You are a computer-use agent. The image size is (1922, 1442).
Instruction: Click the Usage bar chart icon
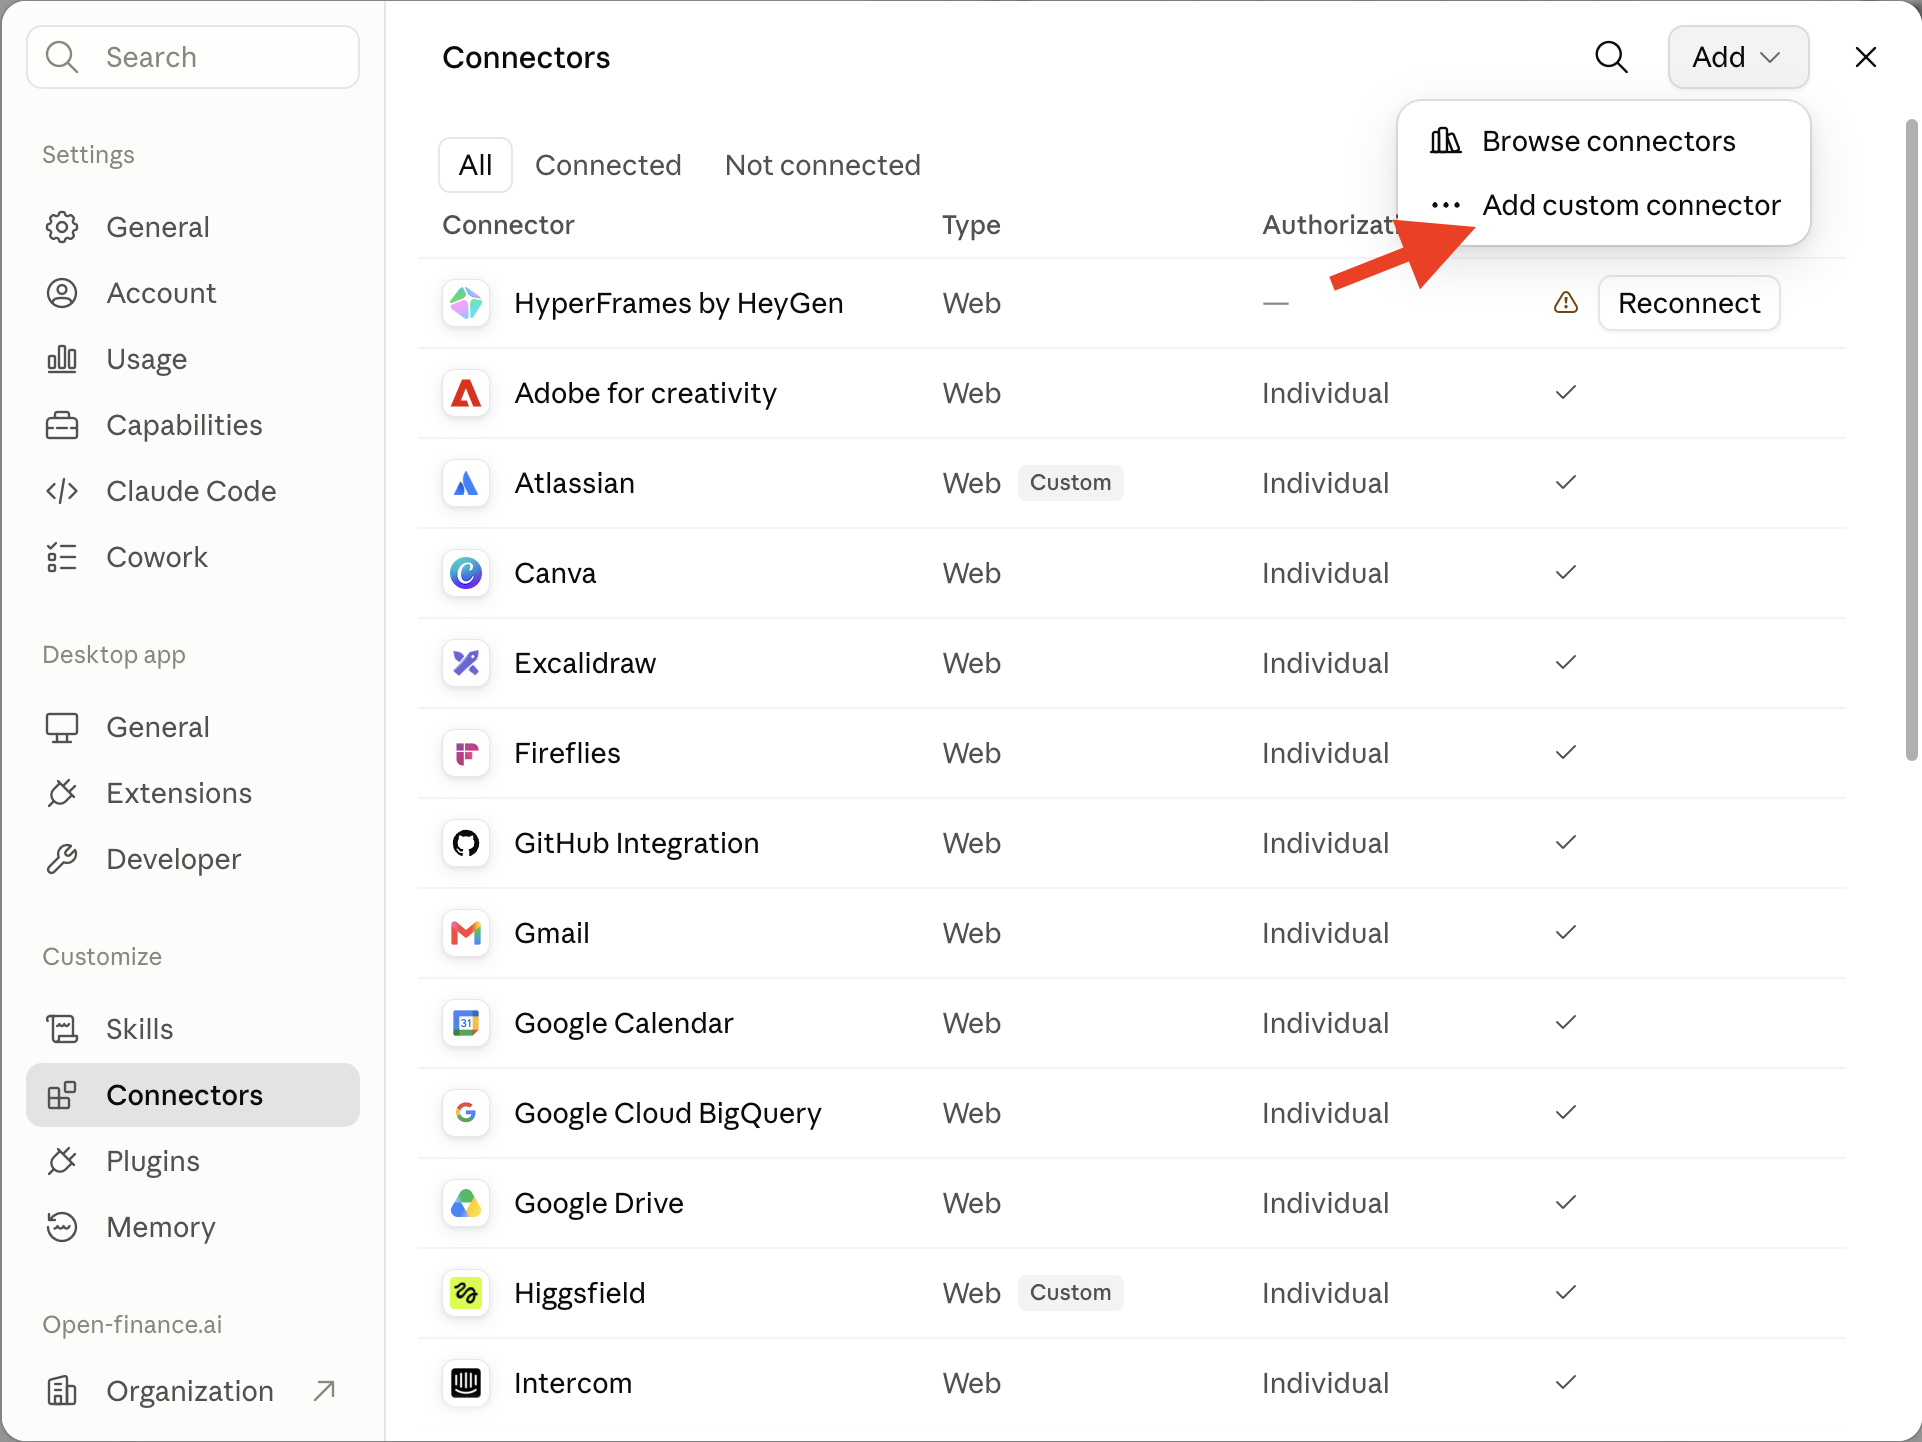coord(62,359)
